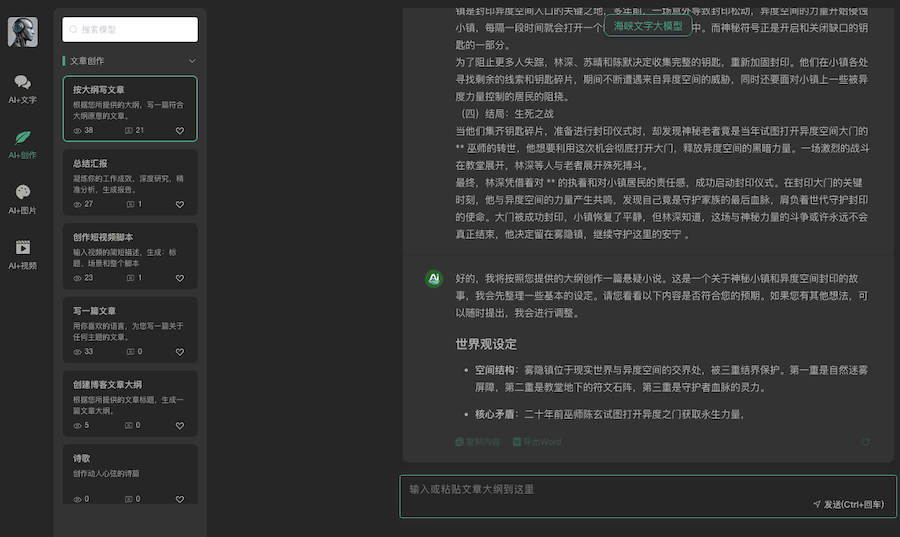The image size is (900, 537).
Task: Switch to the AI+创作 section
Action: 22,143
